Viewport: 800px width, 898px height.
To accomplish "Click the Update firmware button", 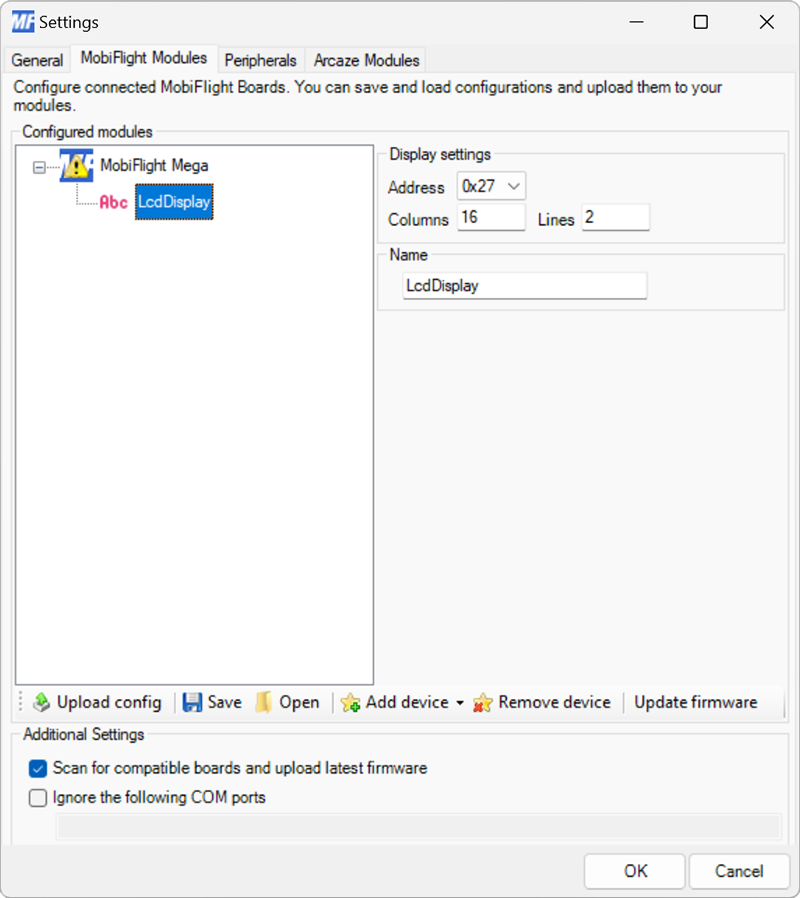I will coord(695,702).
